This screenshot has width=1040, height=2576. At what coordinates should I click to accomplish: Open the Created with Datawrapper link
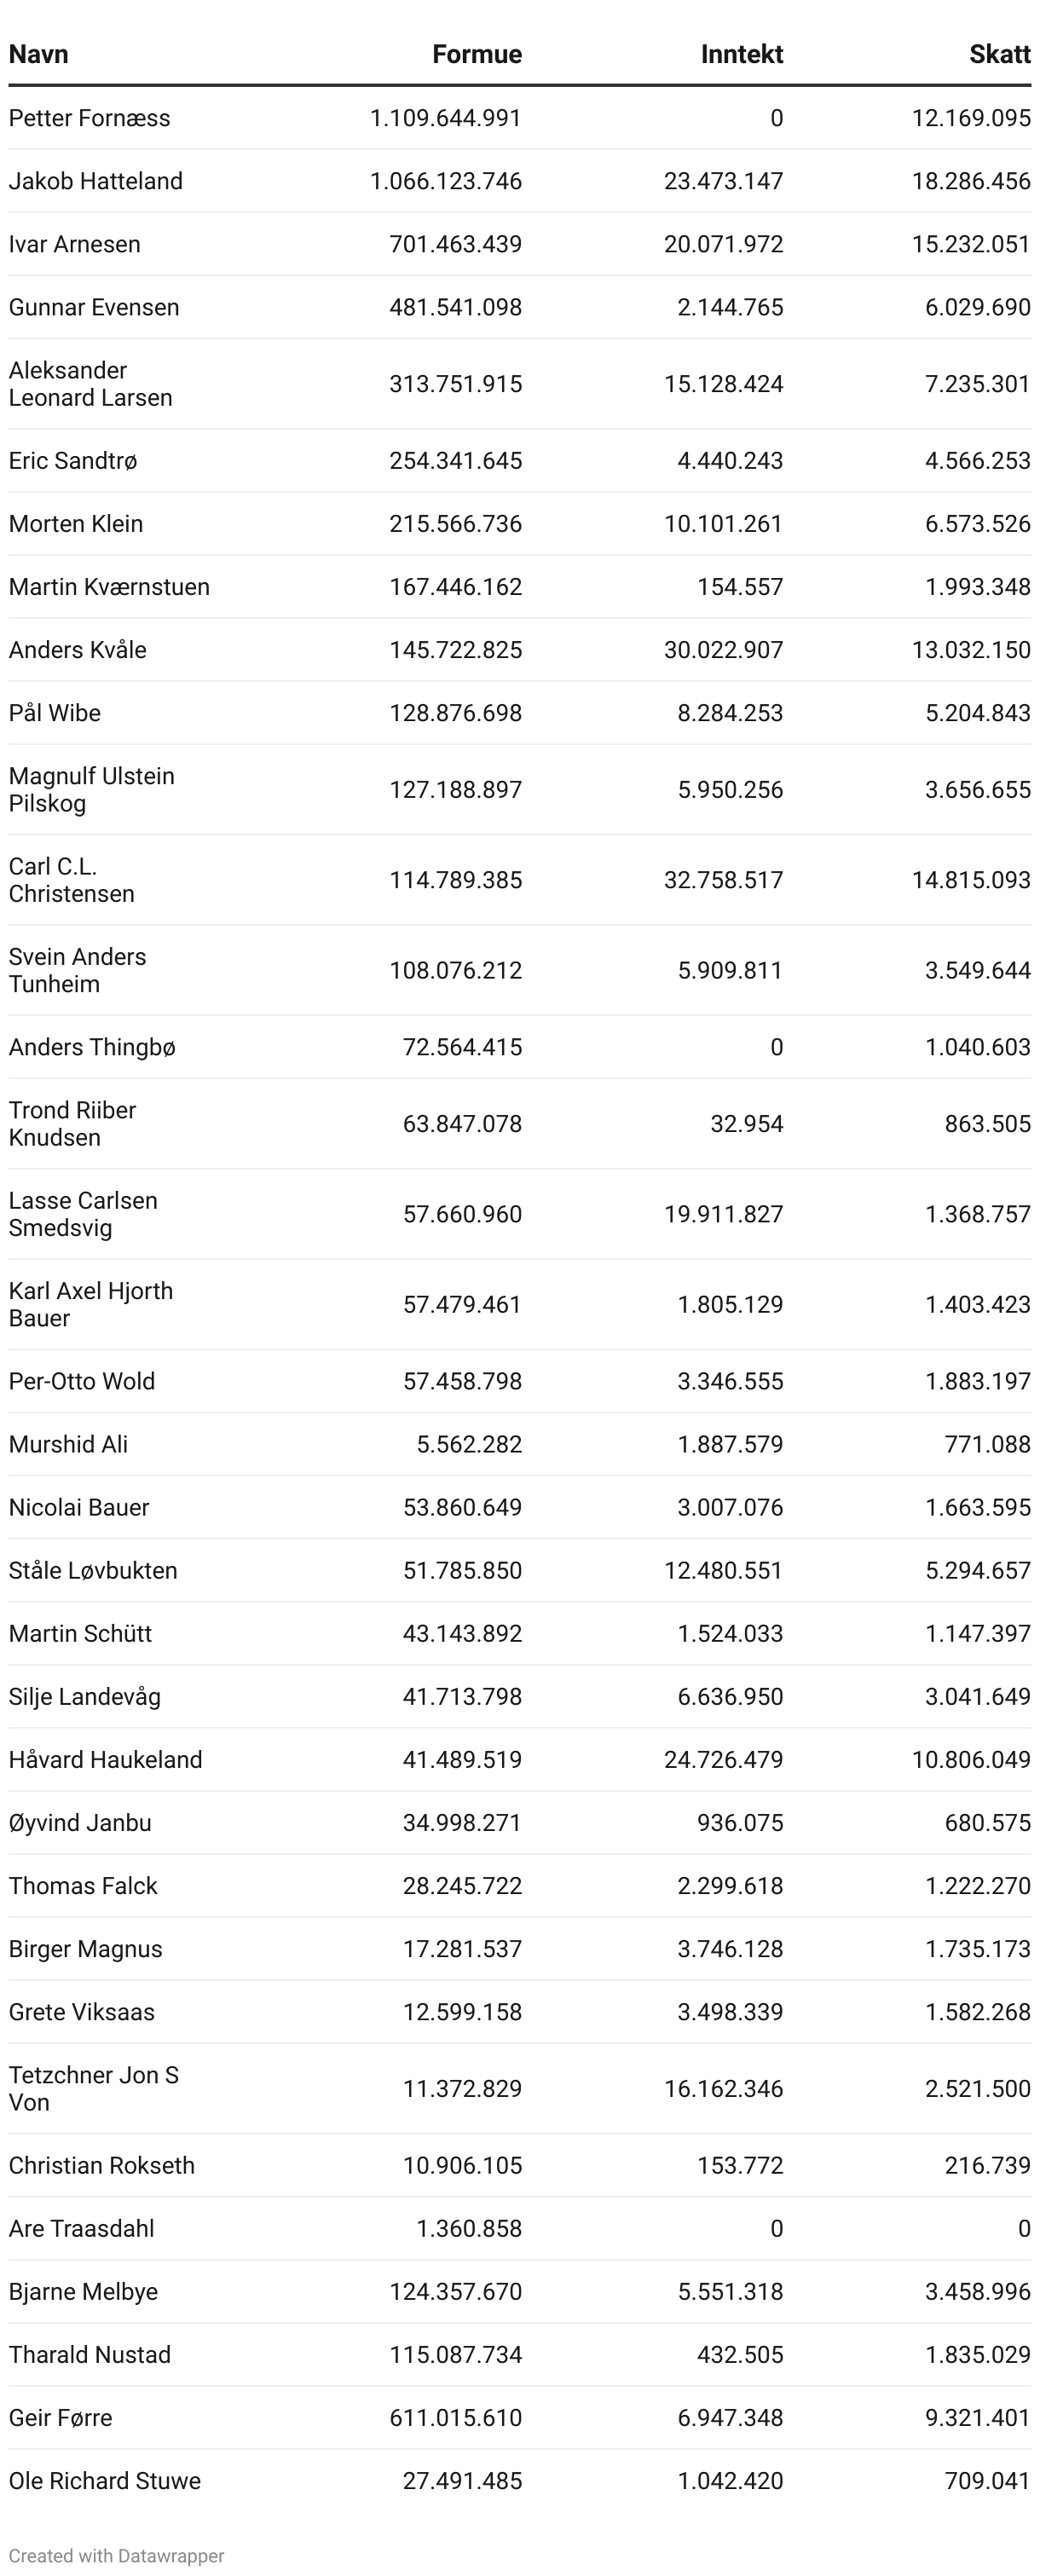coord(116,2555)
